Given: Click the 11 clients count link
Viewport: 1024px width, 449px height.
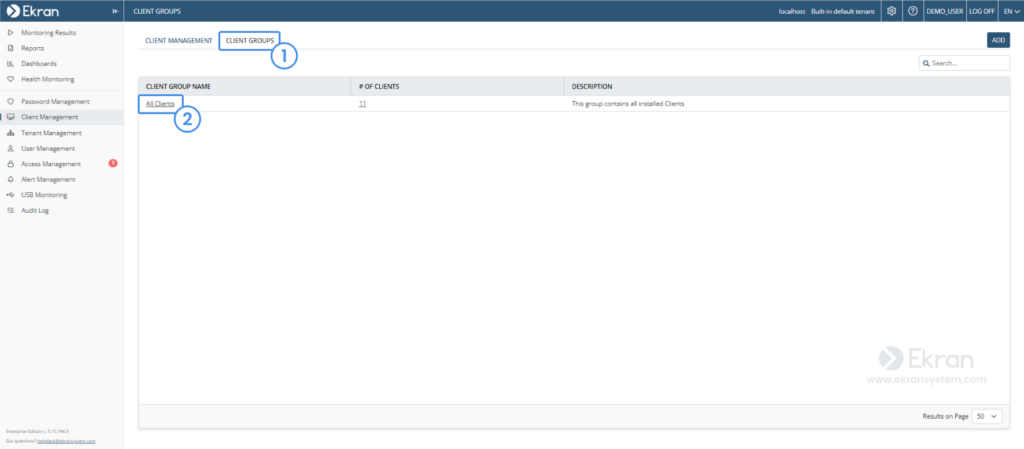Looking at the screenshot, I should click(x=362, y=104).
